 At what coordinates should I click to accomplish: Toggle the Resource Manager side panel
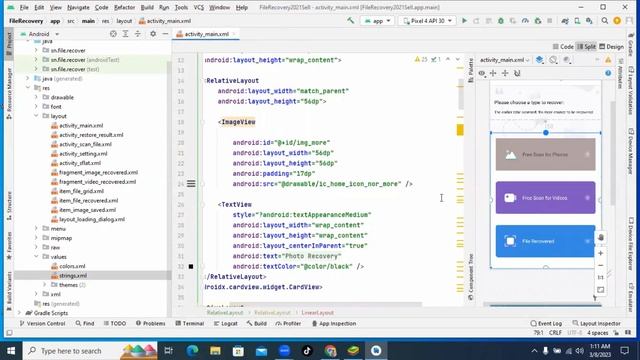pos(9,93)
